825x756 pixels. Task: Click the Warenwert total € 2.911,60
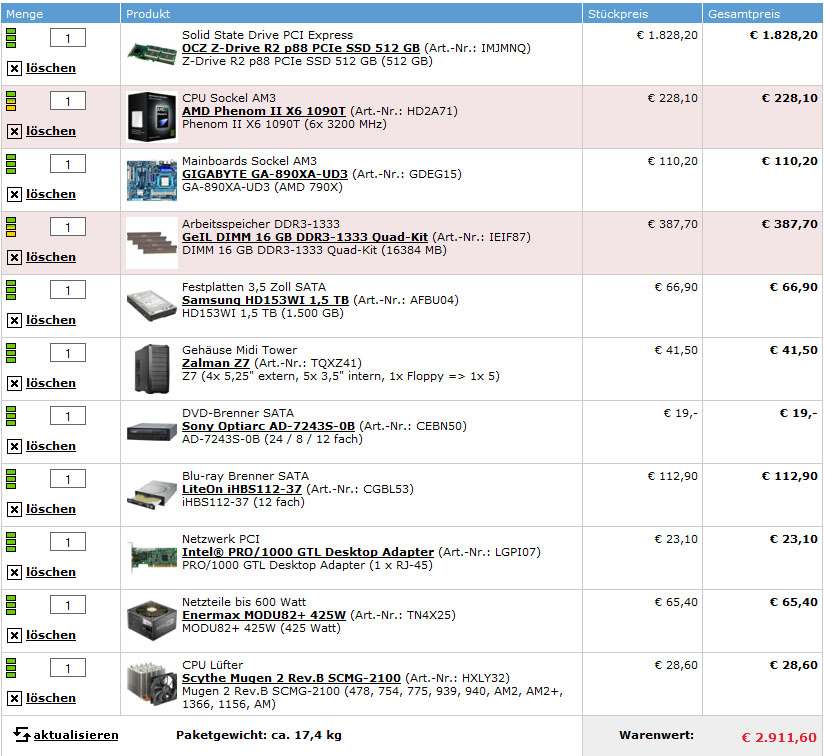tap(779, 738)
